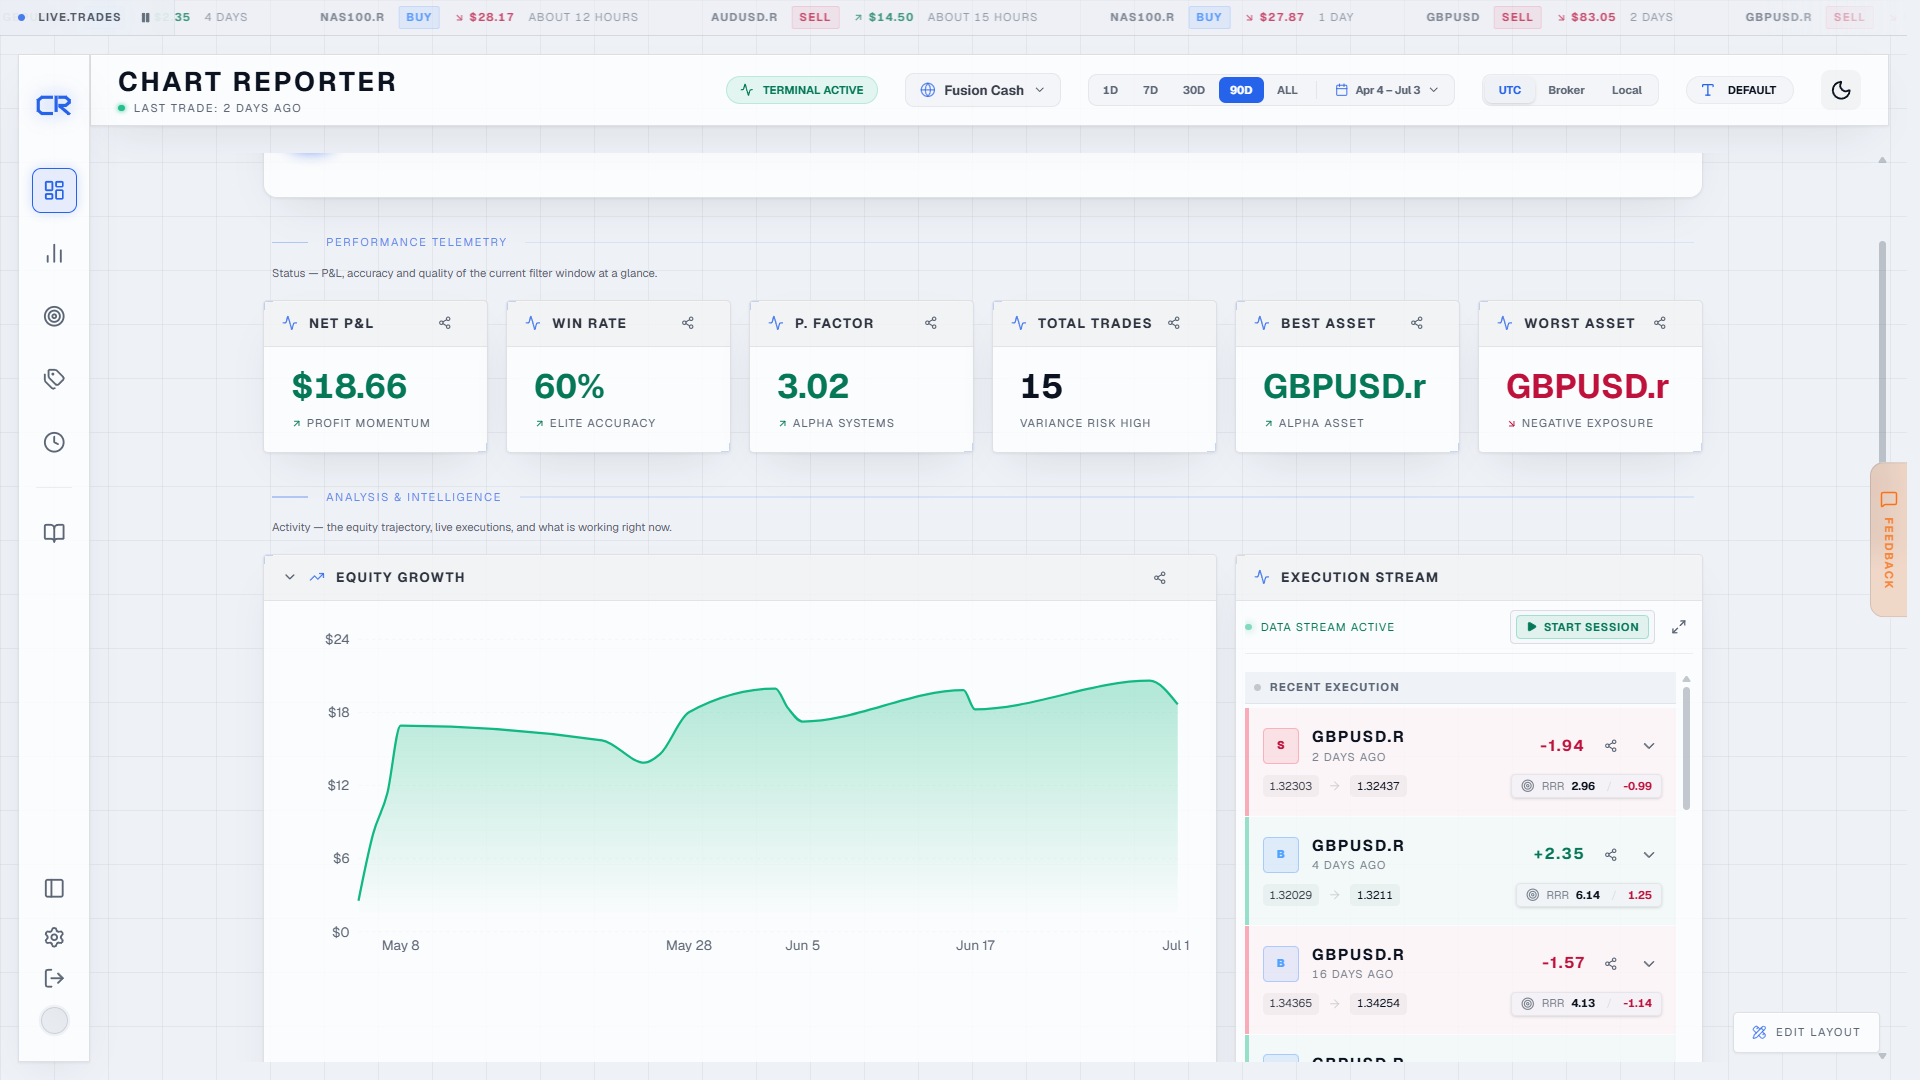Switch timezone to Broker
Image resolution: width=1920 pixels, height=1080 pixels.
pos(1566,90)
